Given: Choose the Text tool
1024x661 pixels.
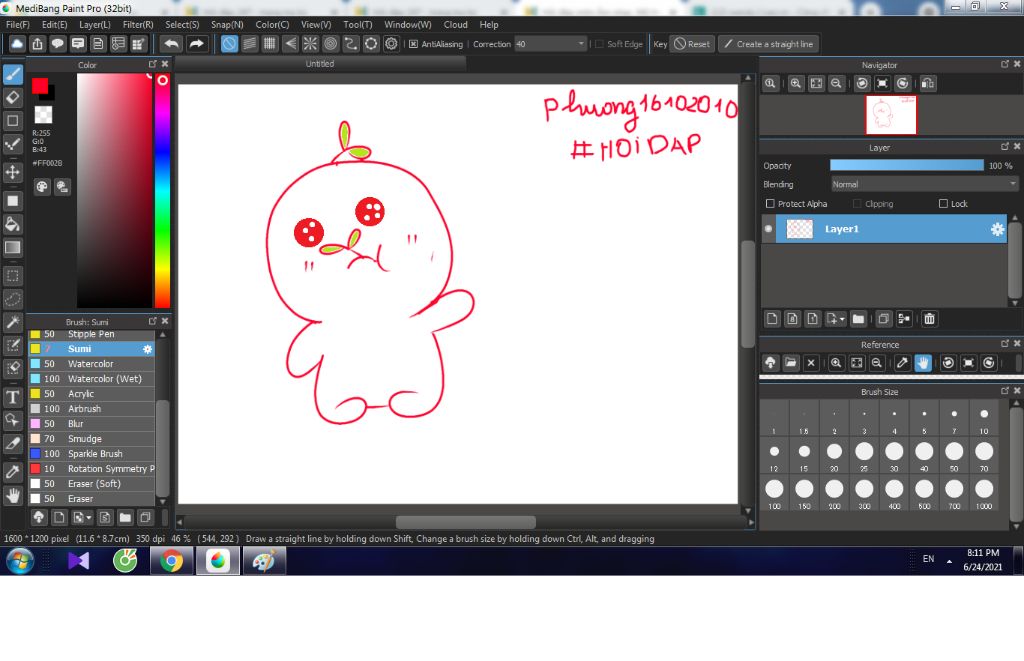Looking at the screenshot, I should tap(12, 397).
